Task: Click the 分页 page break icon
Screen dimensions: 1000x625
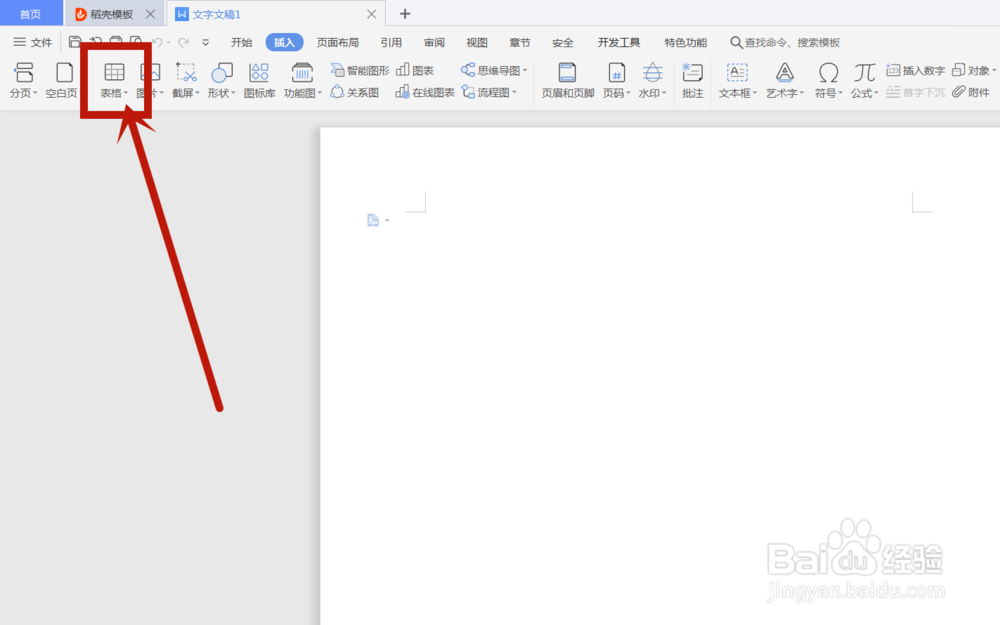Action: point(24,72)
